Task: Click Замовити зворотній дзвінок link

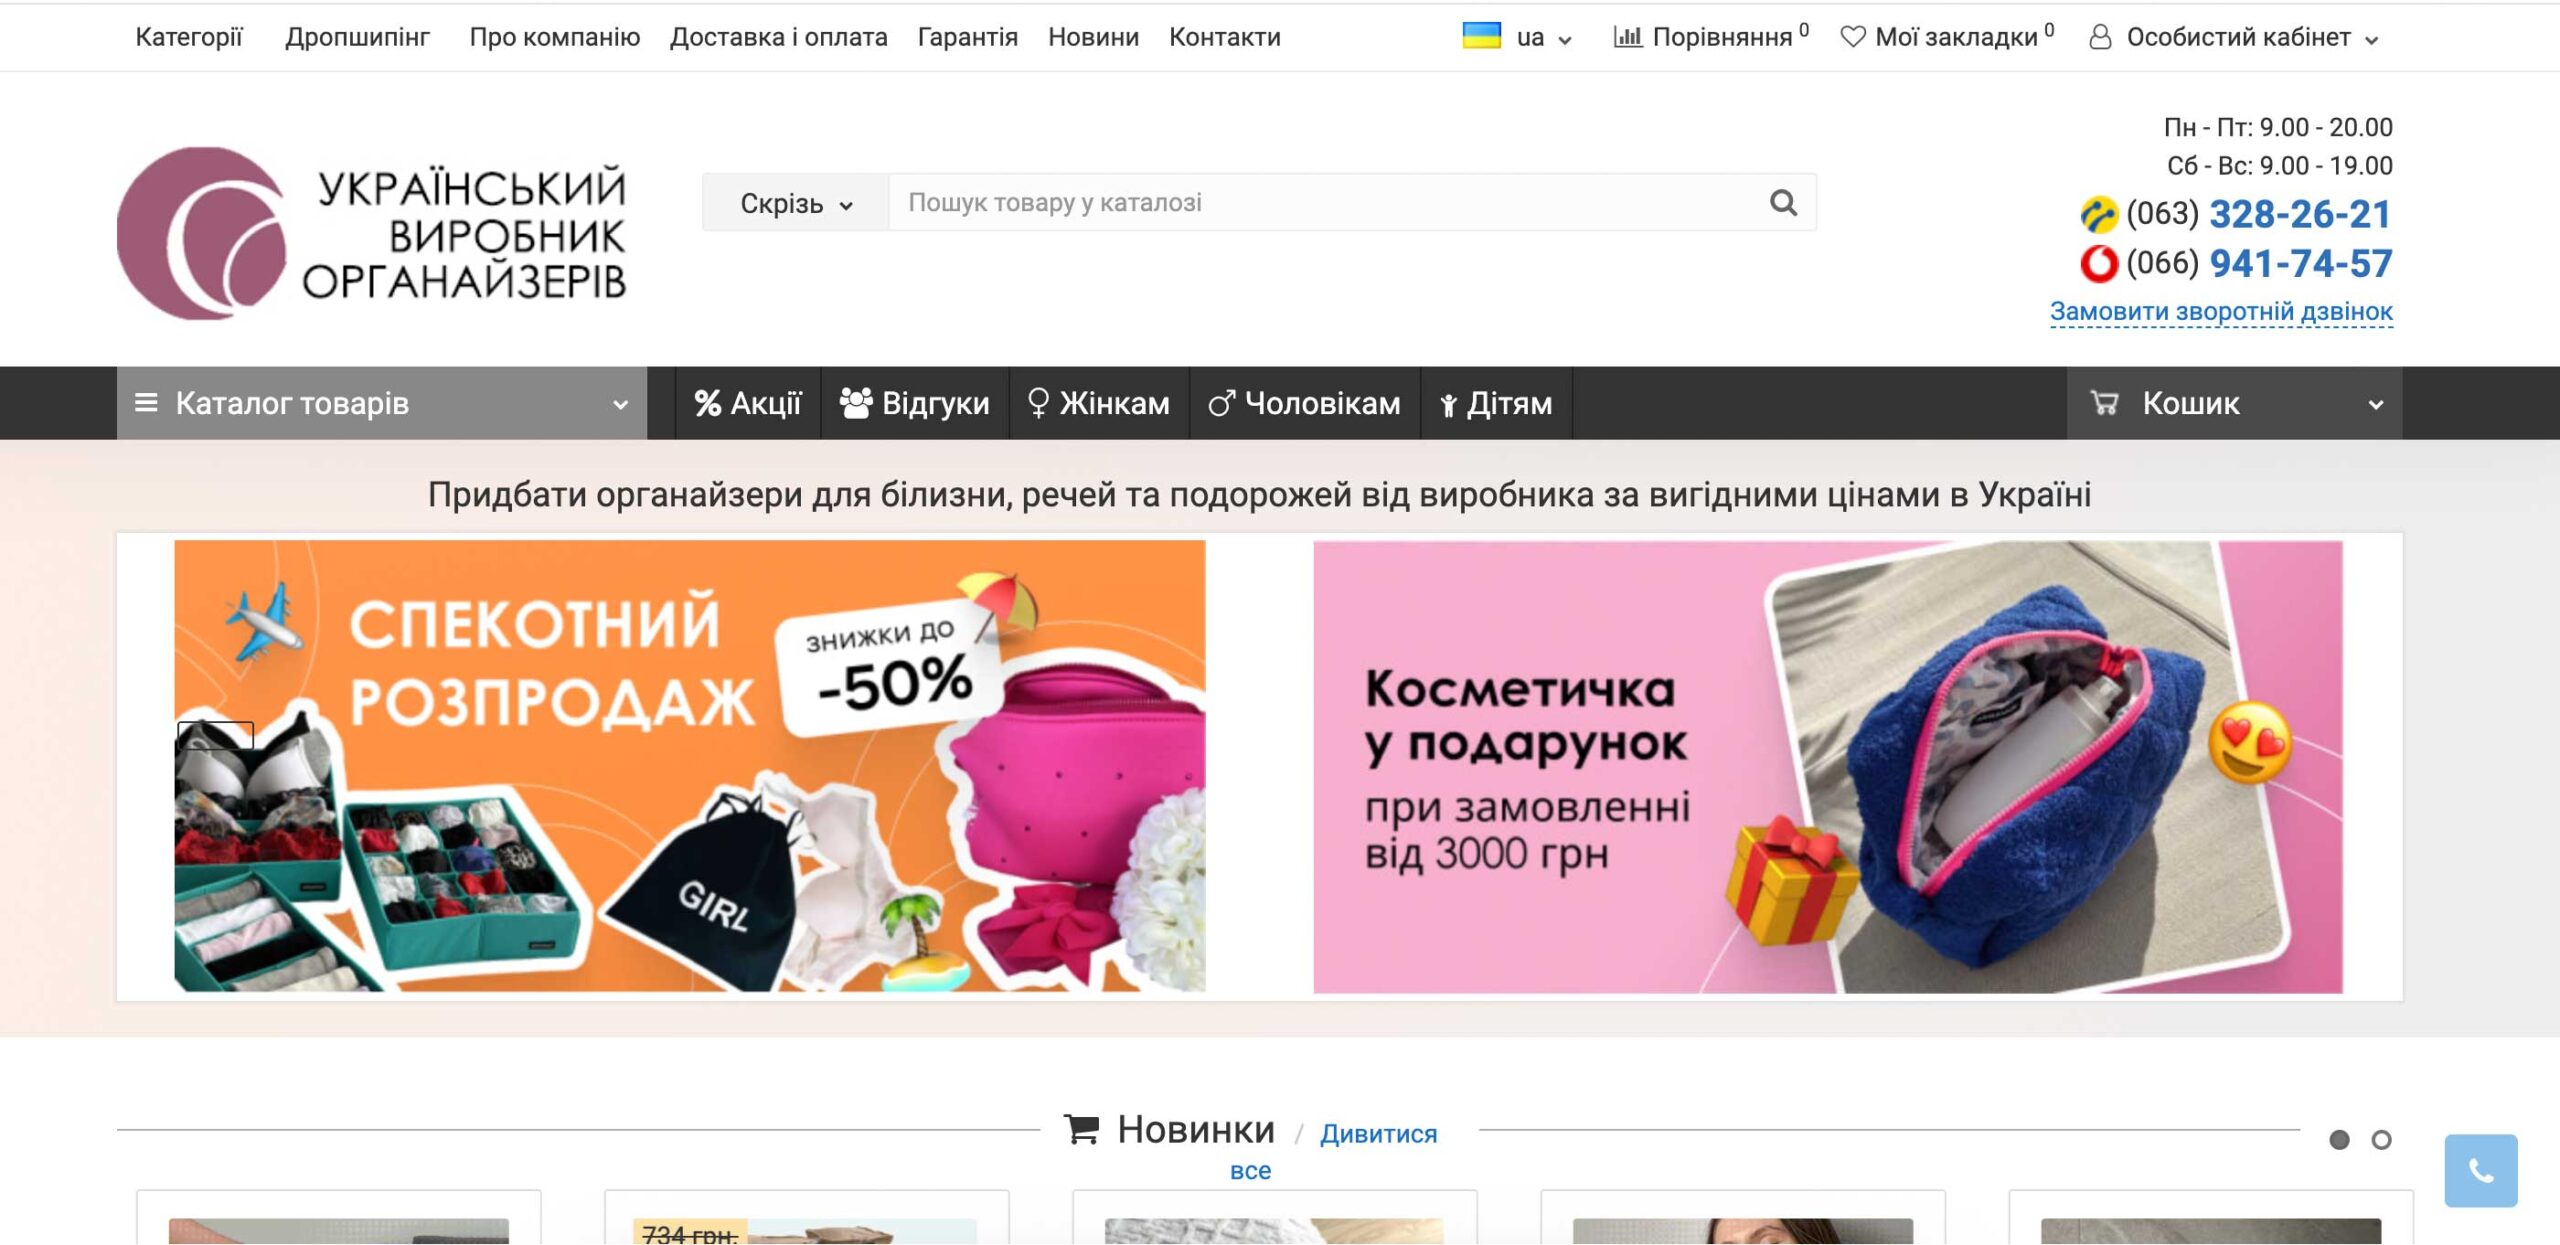Action: (x=2221, y=312)
